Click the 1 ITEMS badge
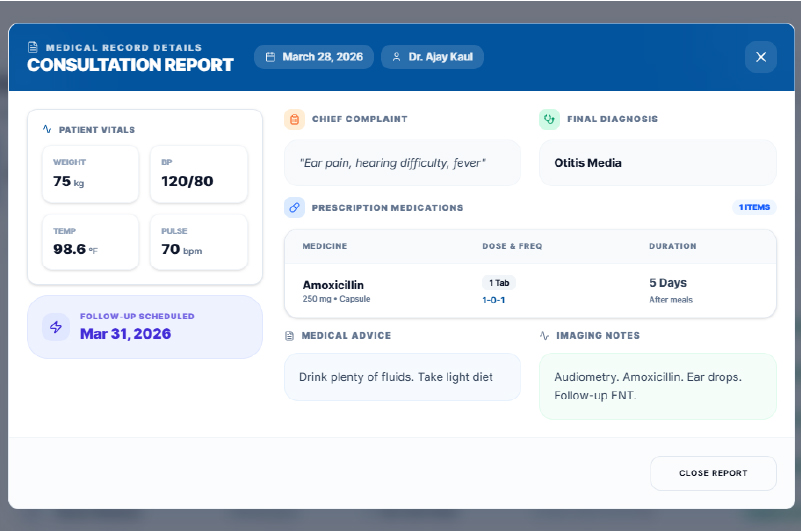Image resolution: width=801 pixels, height=531 pixels. [754, 207]
